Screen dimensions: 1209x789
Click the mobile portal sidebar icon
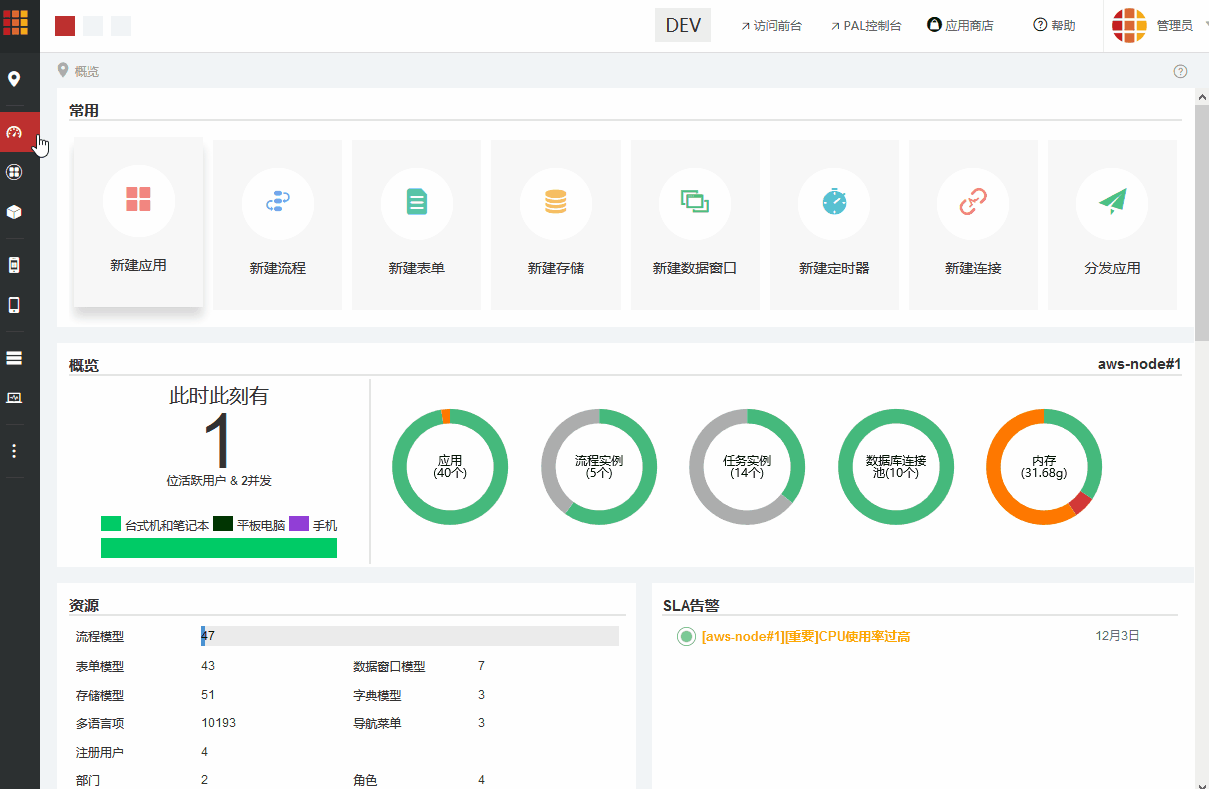point(14,265)
